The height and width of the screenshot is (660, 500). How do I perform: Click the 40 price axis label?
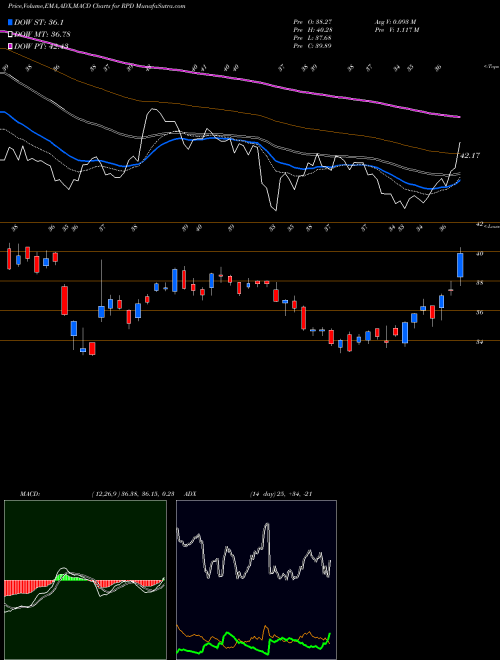[479, 253]
